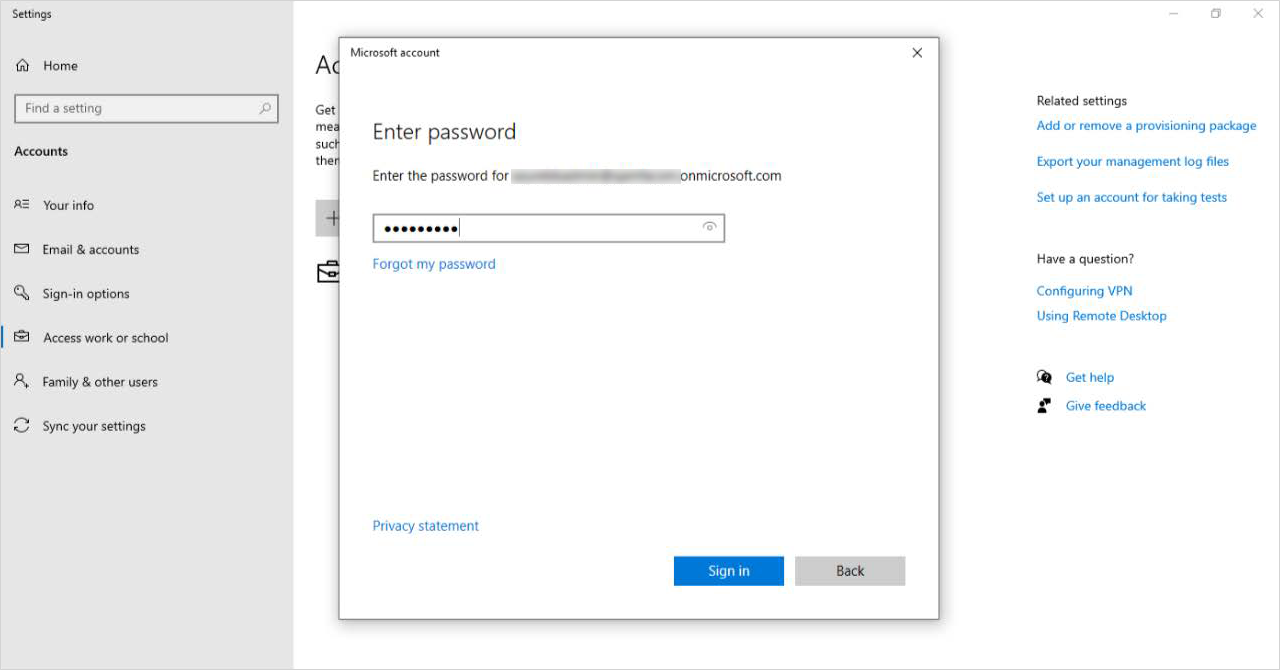Viewport: 1280px width, 670px height.
Task: Select Sign-in options in the sidebar
Action: tap(86, 294)
